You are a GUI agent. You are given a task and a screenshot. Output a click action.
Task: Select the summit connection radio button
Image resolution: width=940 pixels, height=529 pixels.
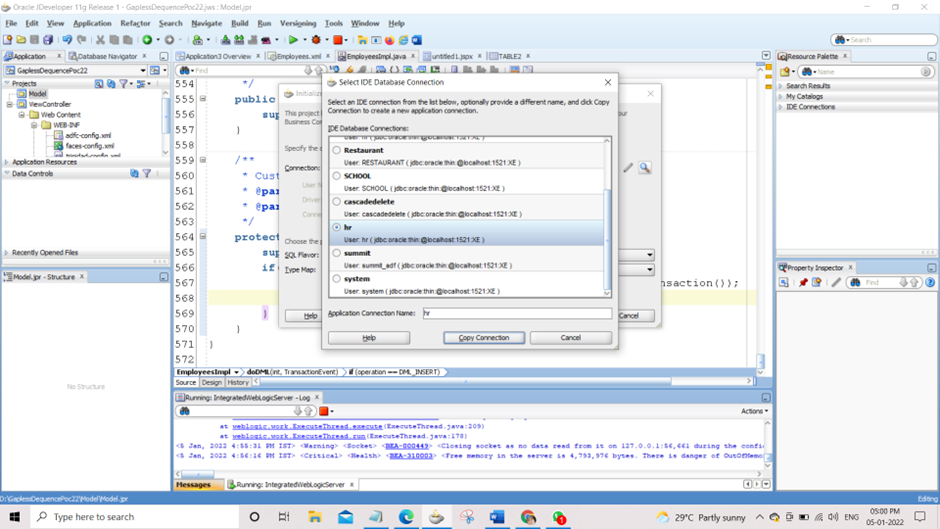(x=337, y=253)
